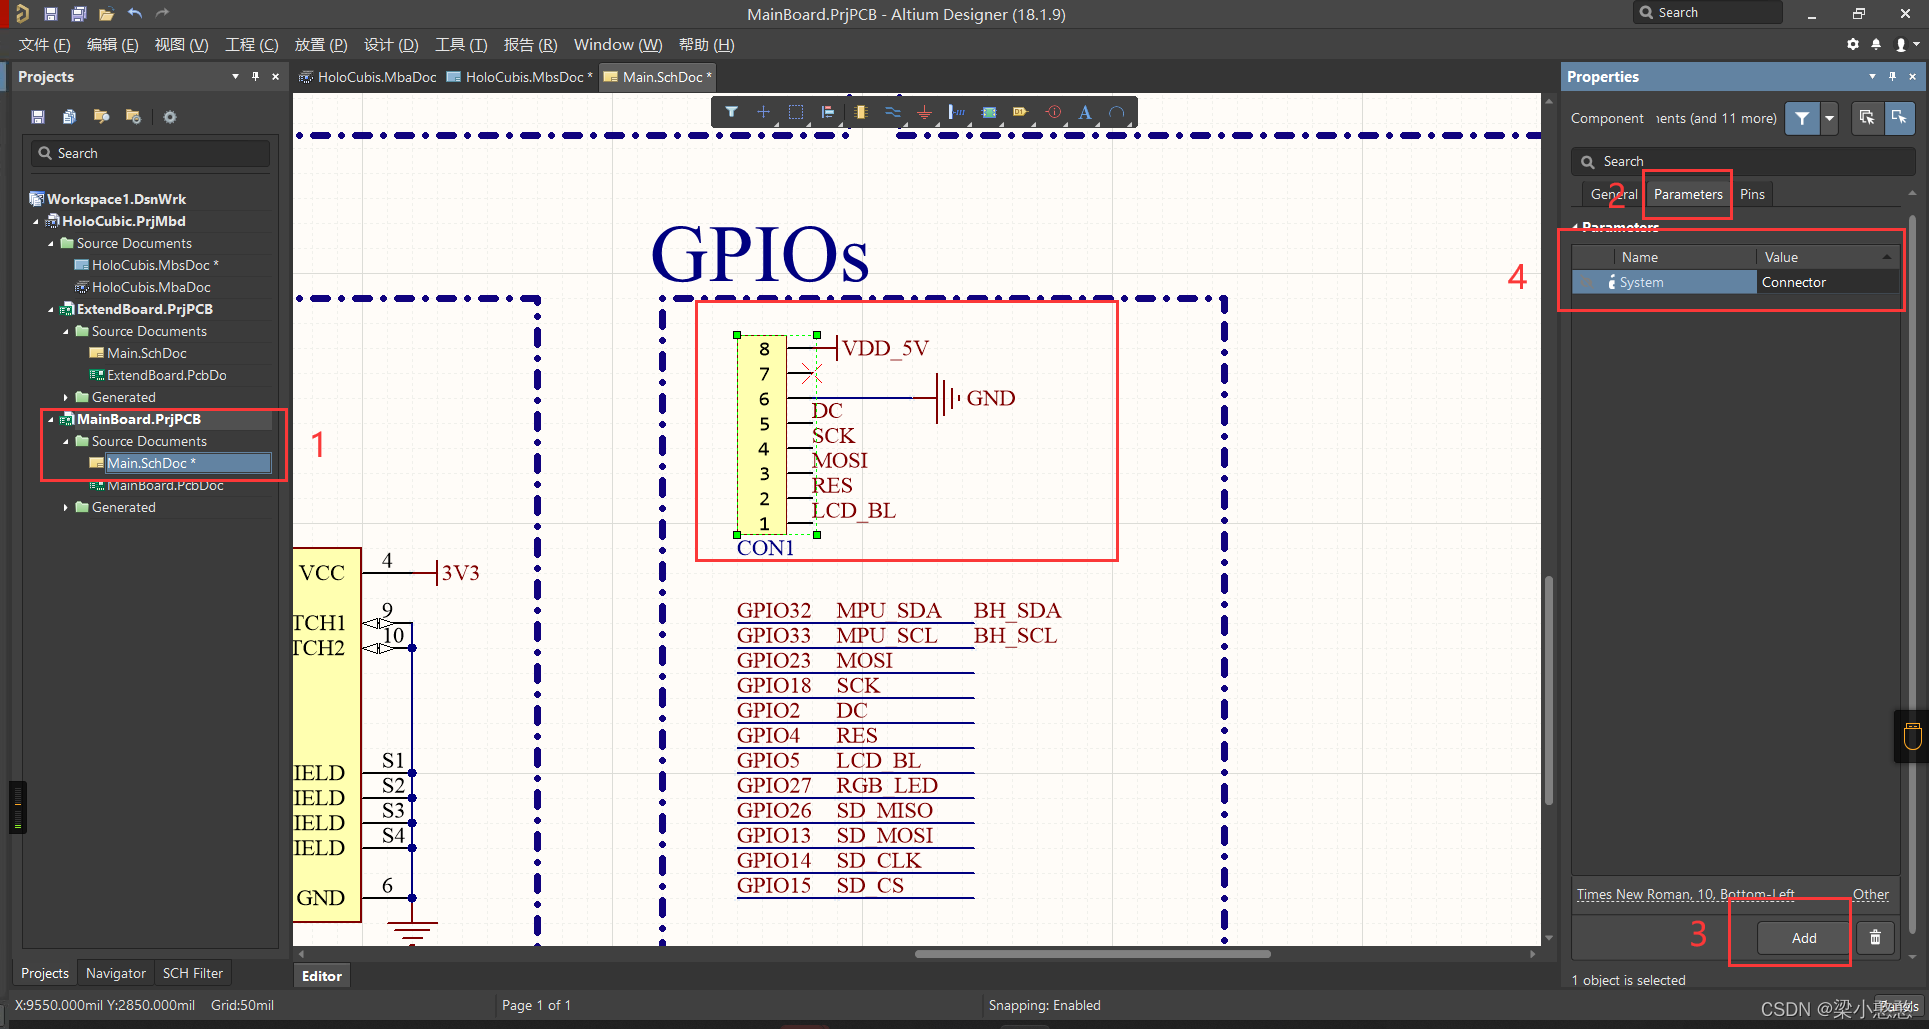
Task: Toggle visibility eye of System parameter
Action: click(x=1588, y=283)
